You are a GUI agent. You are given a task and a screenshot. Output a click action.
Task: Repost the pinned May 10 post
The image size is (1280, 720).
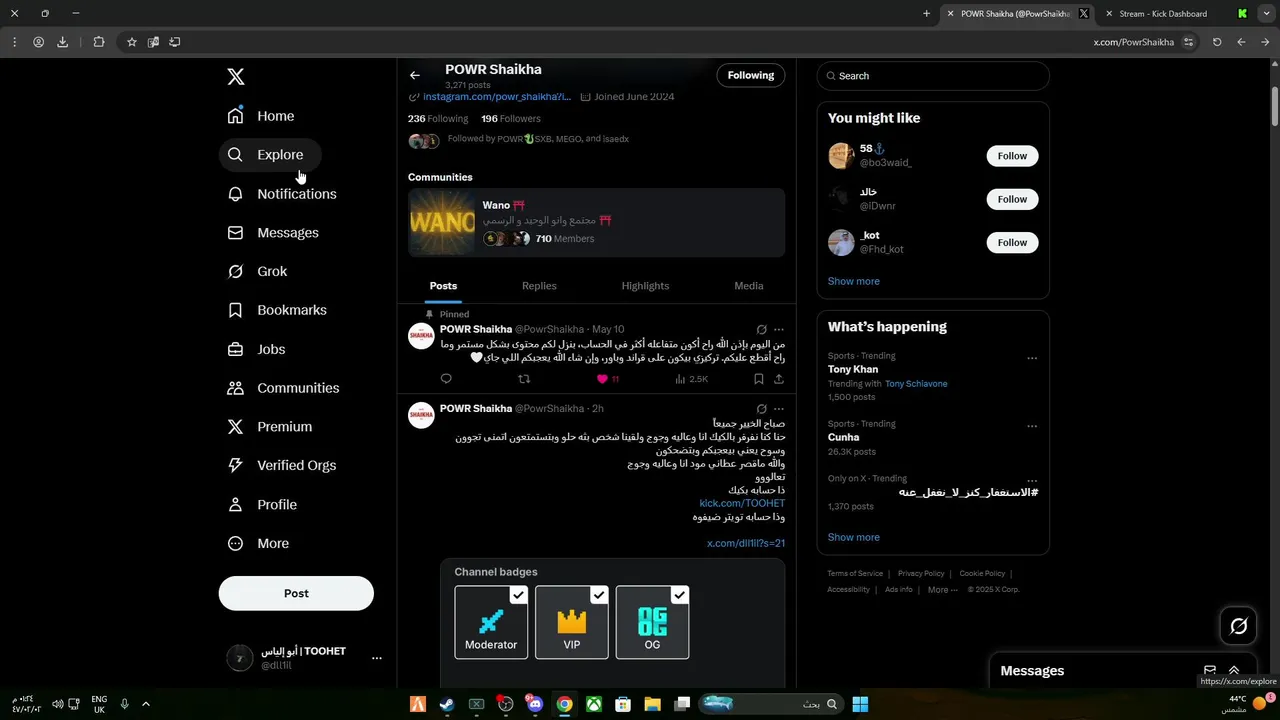(524, 379)
